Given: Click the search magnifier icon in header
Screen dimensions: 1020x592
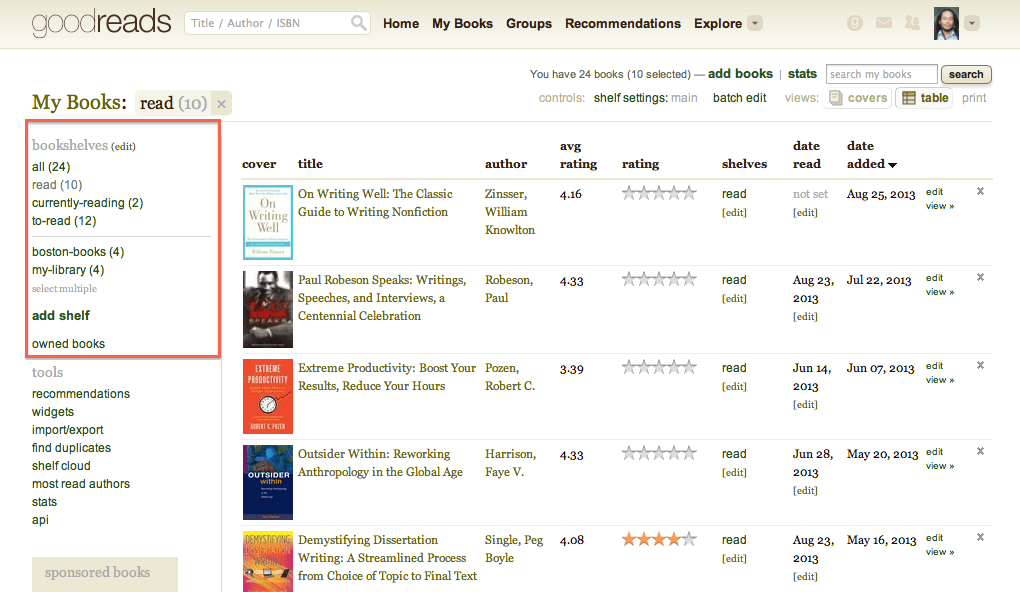Looking at the screenshot, I should click(358, 23).
